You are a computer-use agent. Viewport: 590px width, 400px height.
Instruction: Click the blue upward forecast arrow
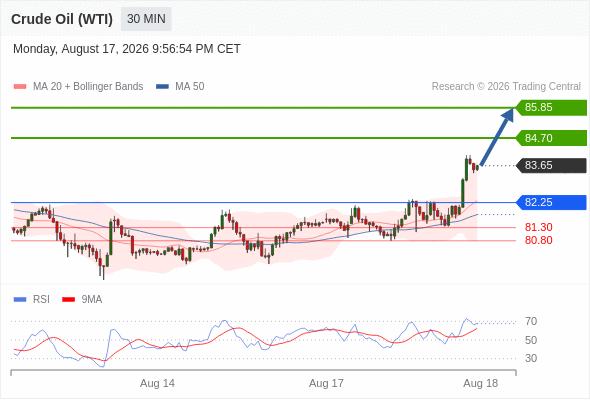coord(497,137)
